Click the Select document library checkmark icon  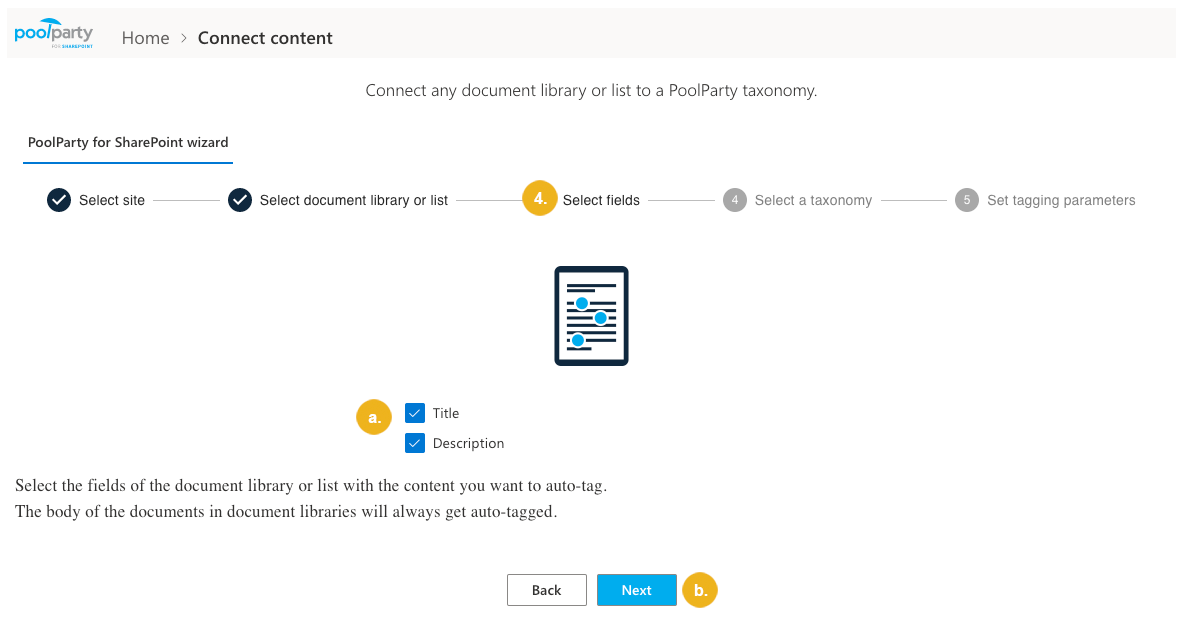(240, 200)
